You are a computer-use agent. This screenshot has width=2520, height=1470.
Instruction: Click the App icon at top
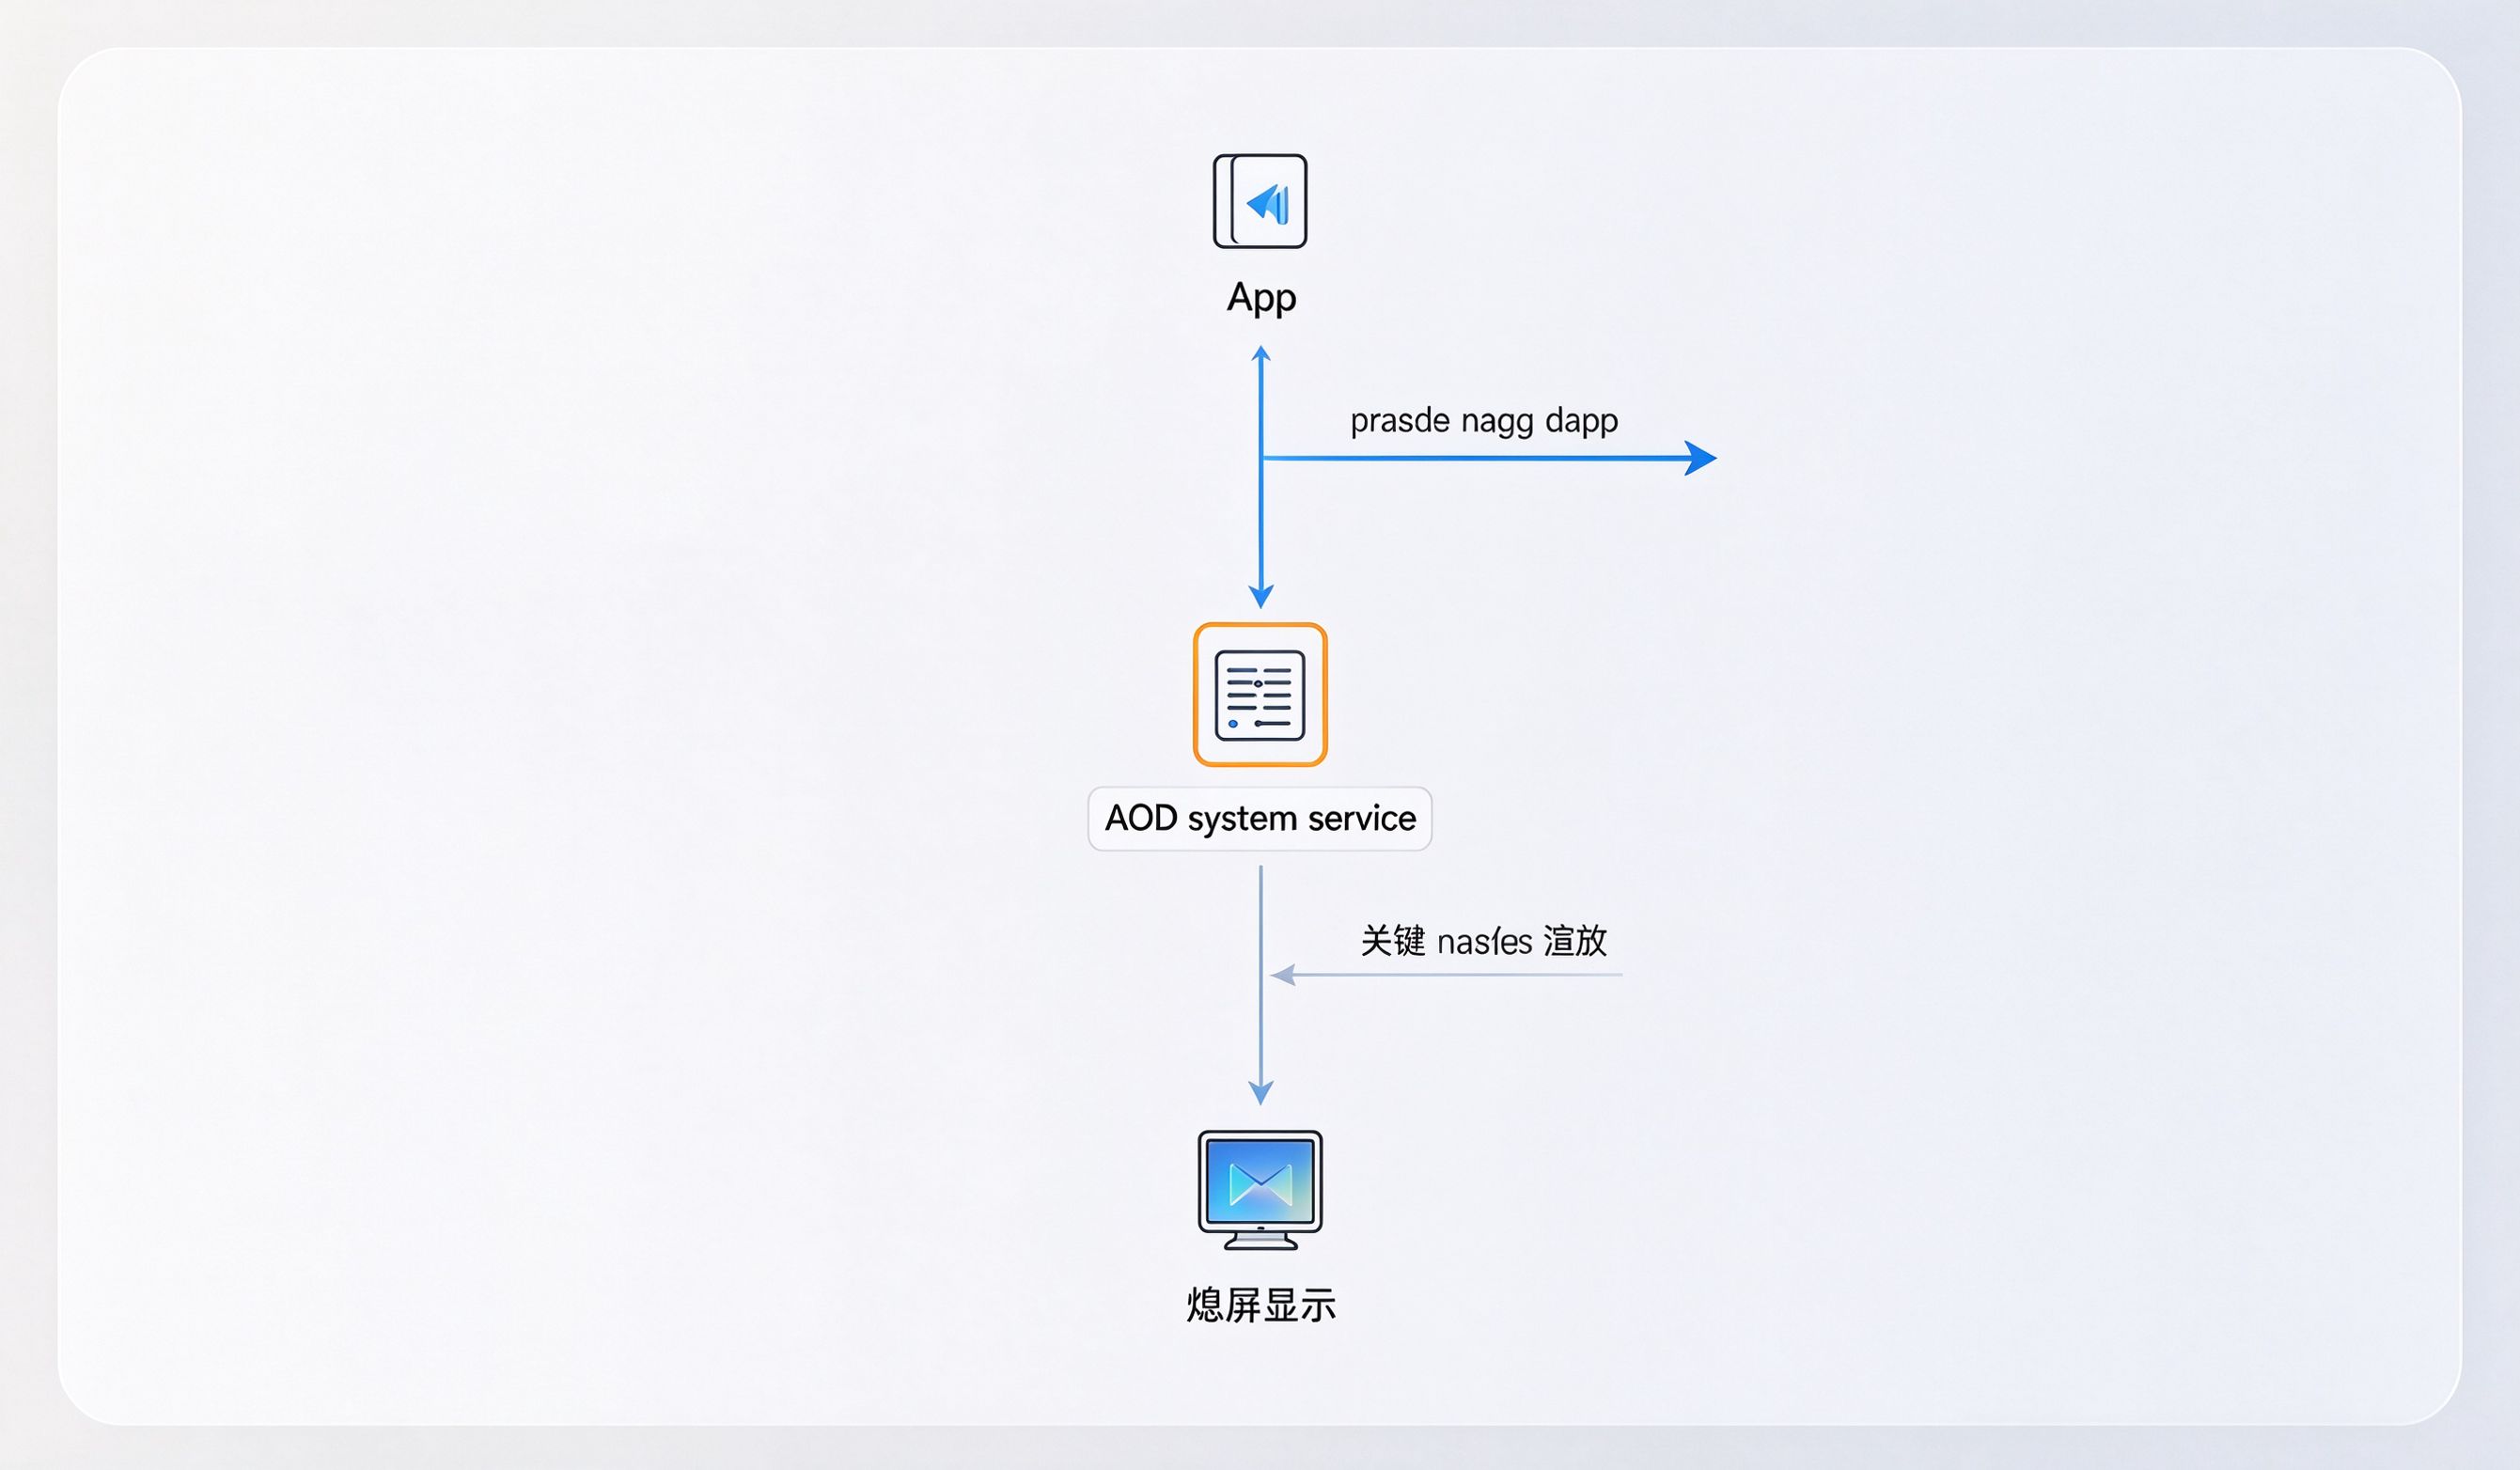(1260, 201)
